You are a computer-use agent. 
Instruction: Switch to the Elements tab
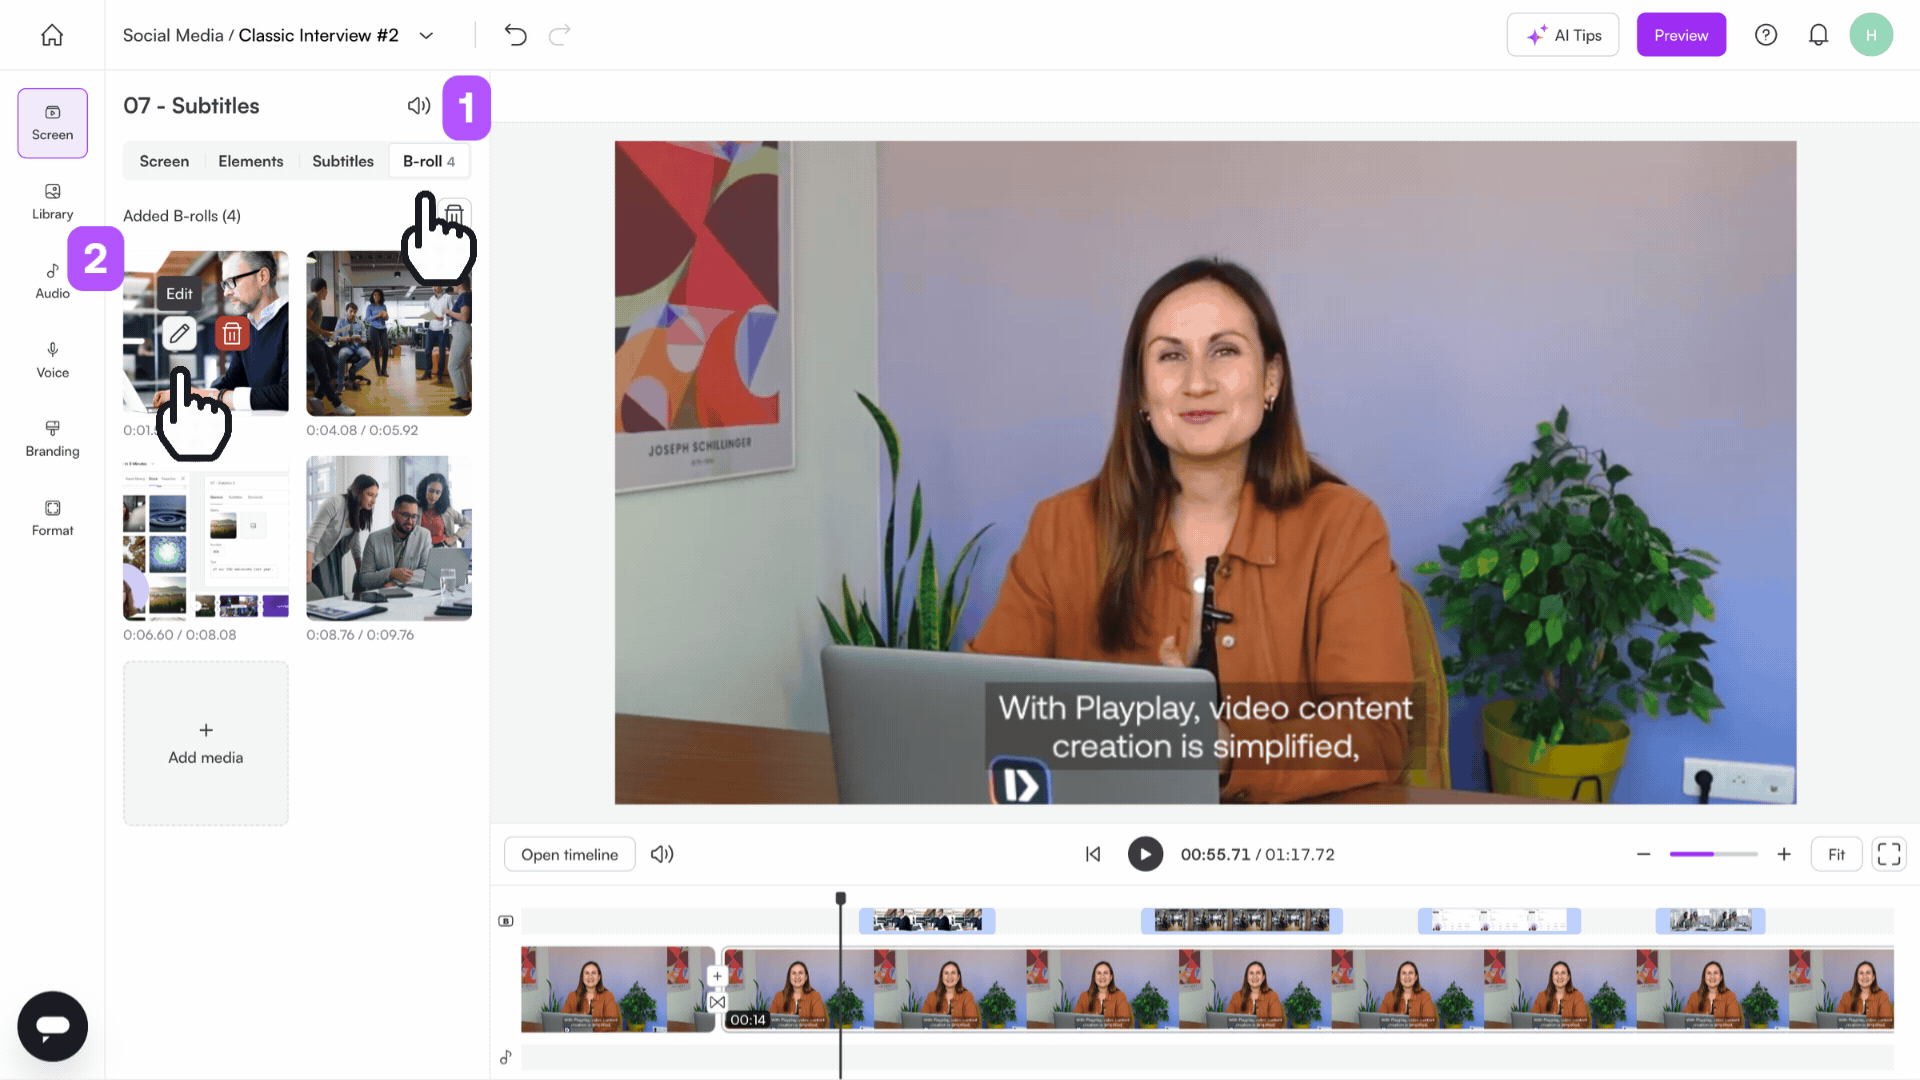point(251,161)
